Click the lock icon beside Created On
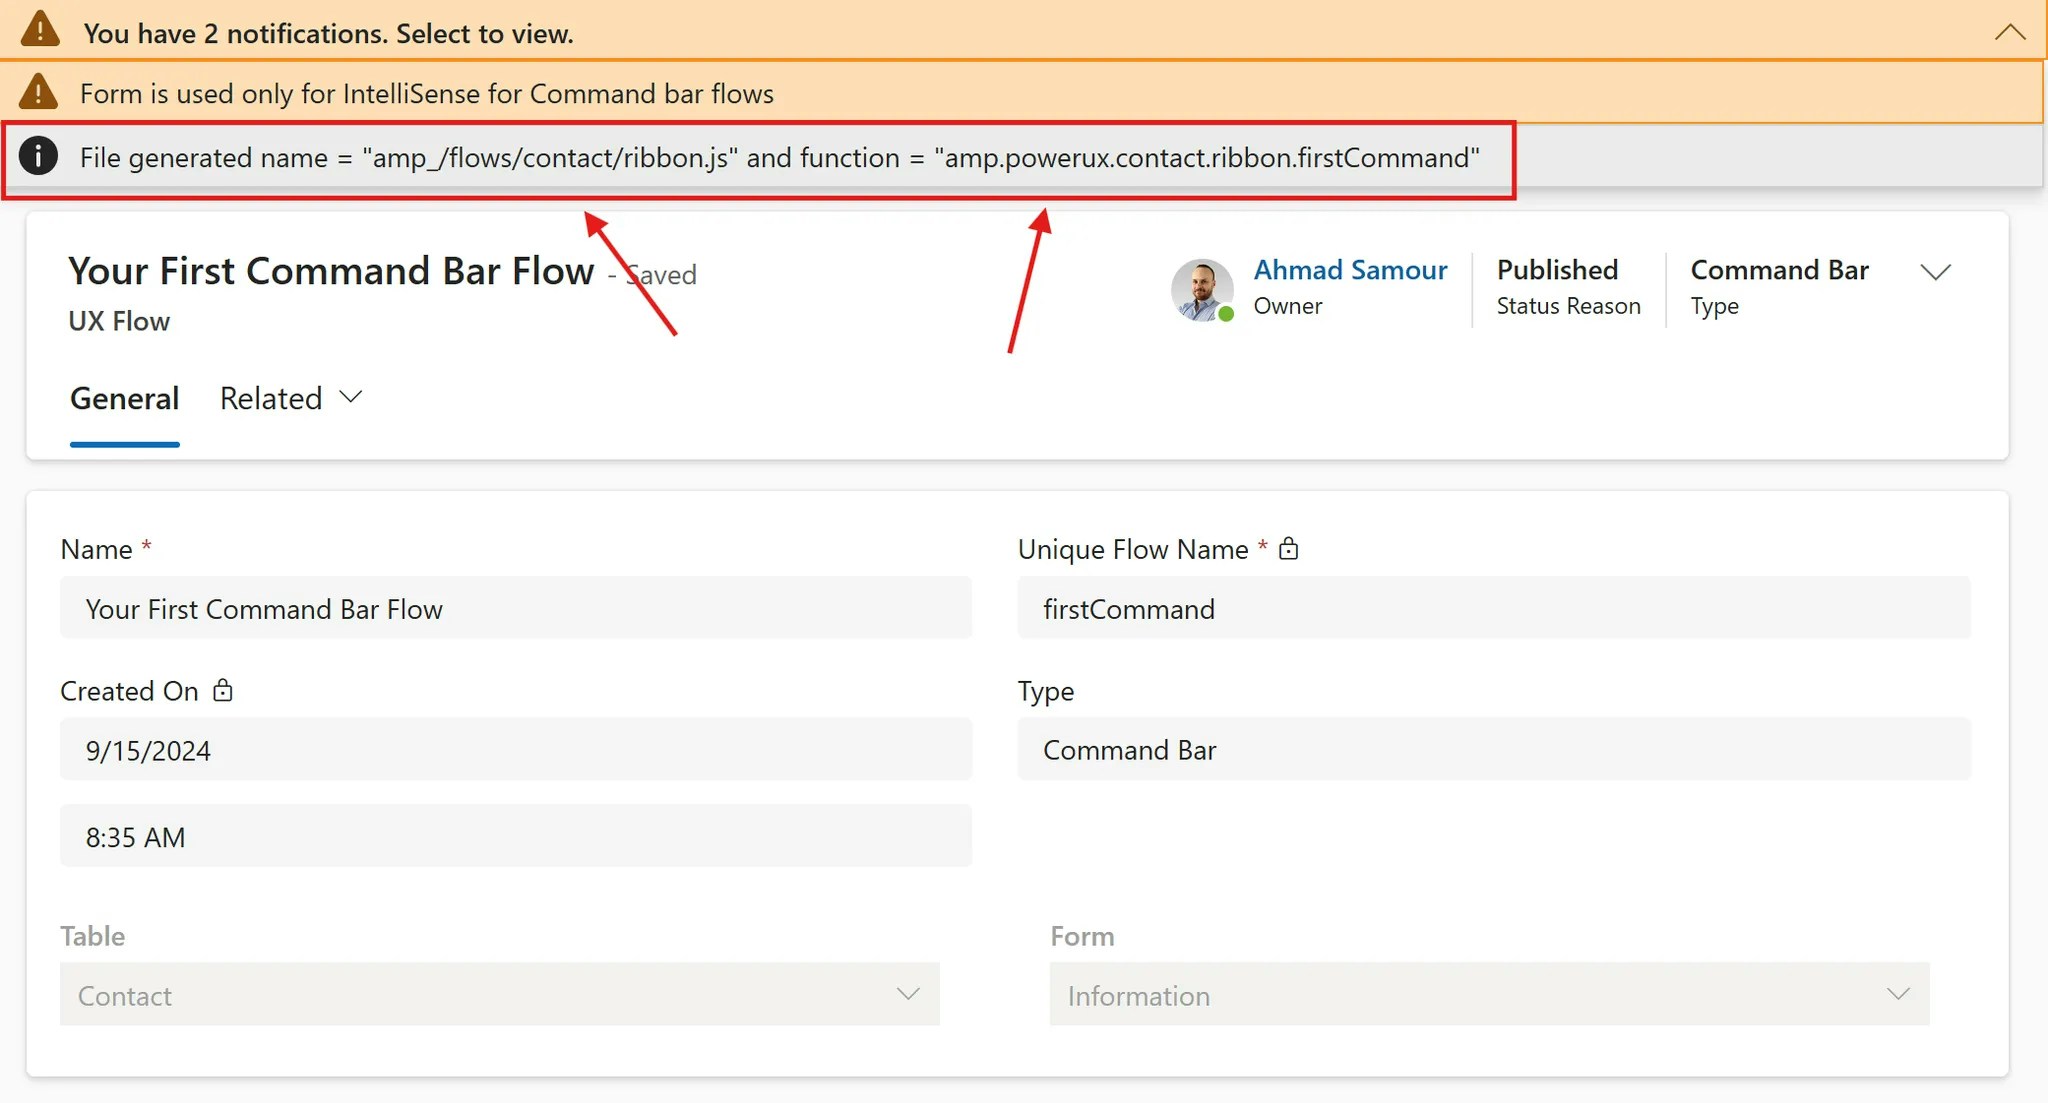Image resolution: width=2048 pixels, height=1103 pixels. tap(223, 690)
